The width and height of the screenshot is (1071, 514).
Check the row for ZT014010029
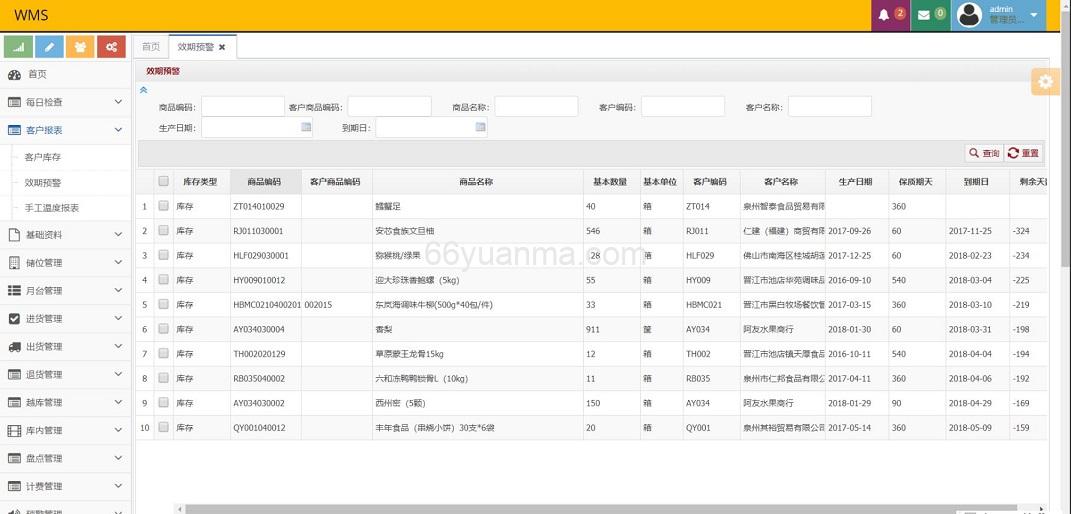click(163, 205)
